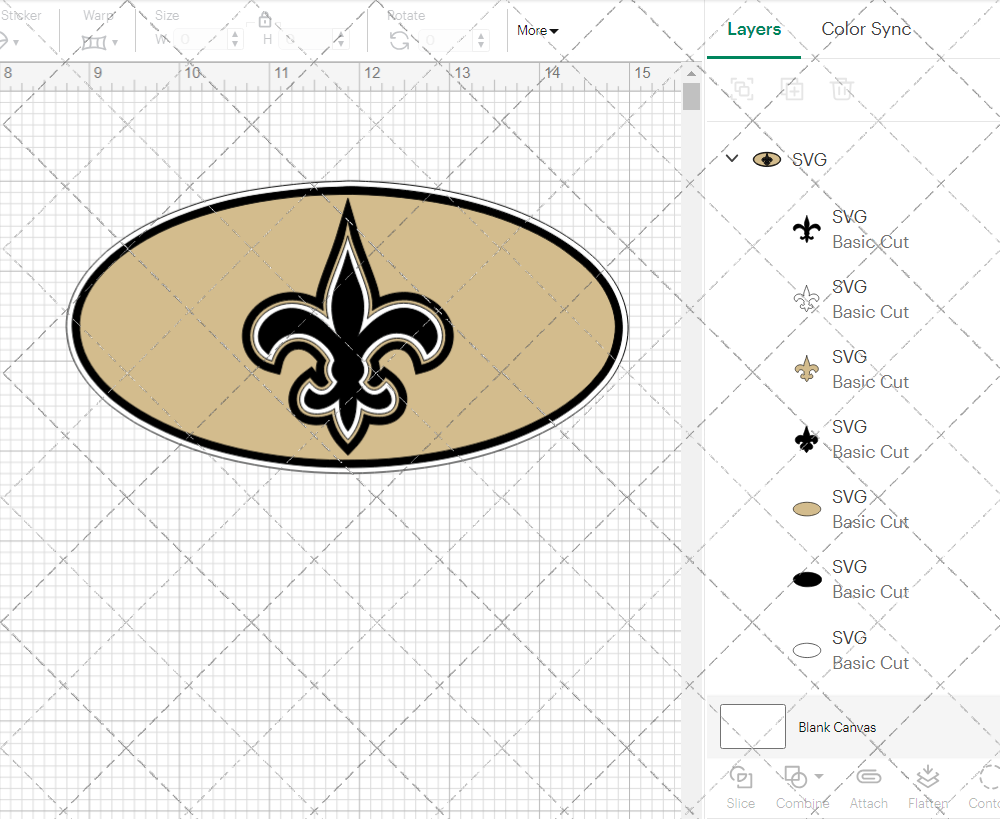Viewport: 1000px width, 819px height.
Task: Click the lock aspect ratio icon
Action: 265,20
